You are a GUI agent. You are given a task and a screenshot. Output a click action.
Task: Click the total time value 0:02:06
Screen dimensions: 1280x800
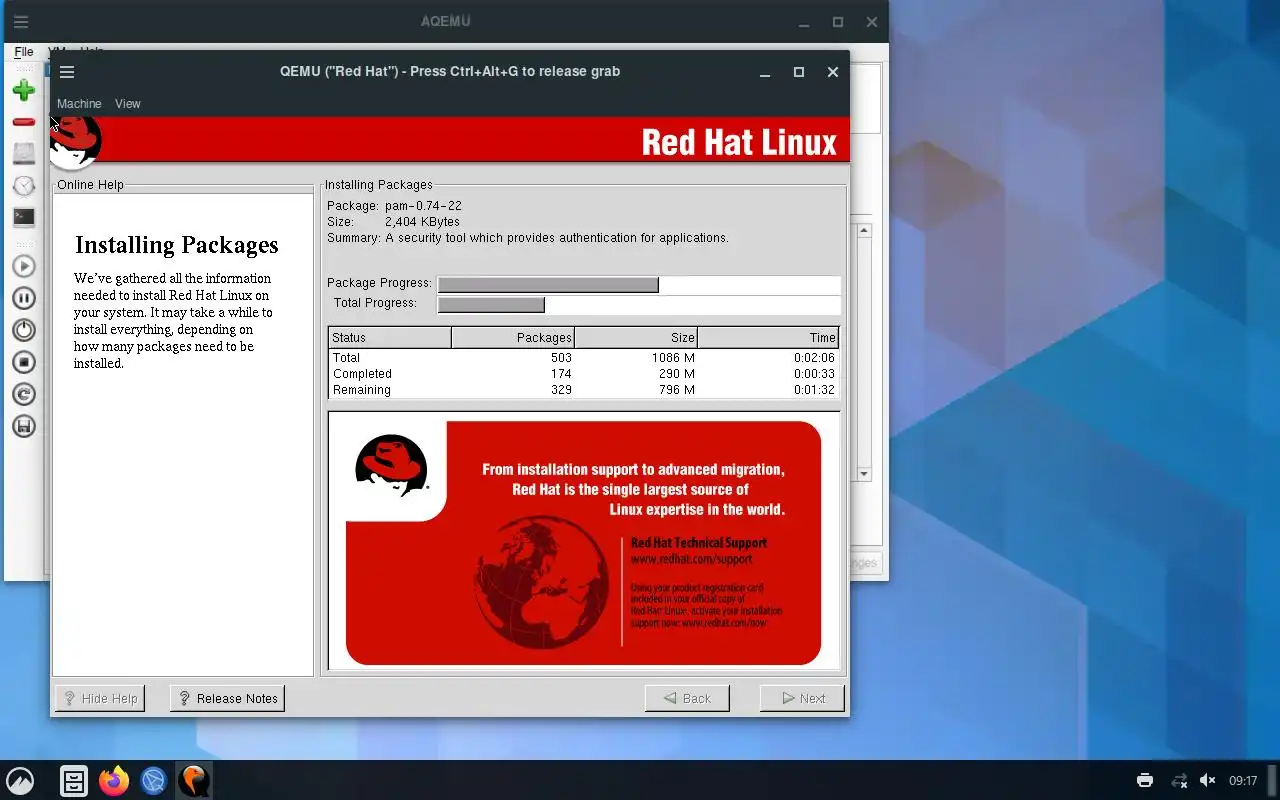[x=814, y=358]
